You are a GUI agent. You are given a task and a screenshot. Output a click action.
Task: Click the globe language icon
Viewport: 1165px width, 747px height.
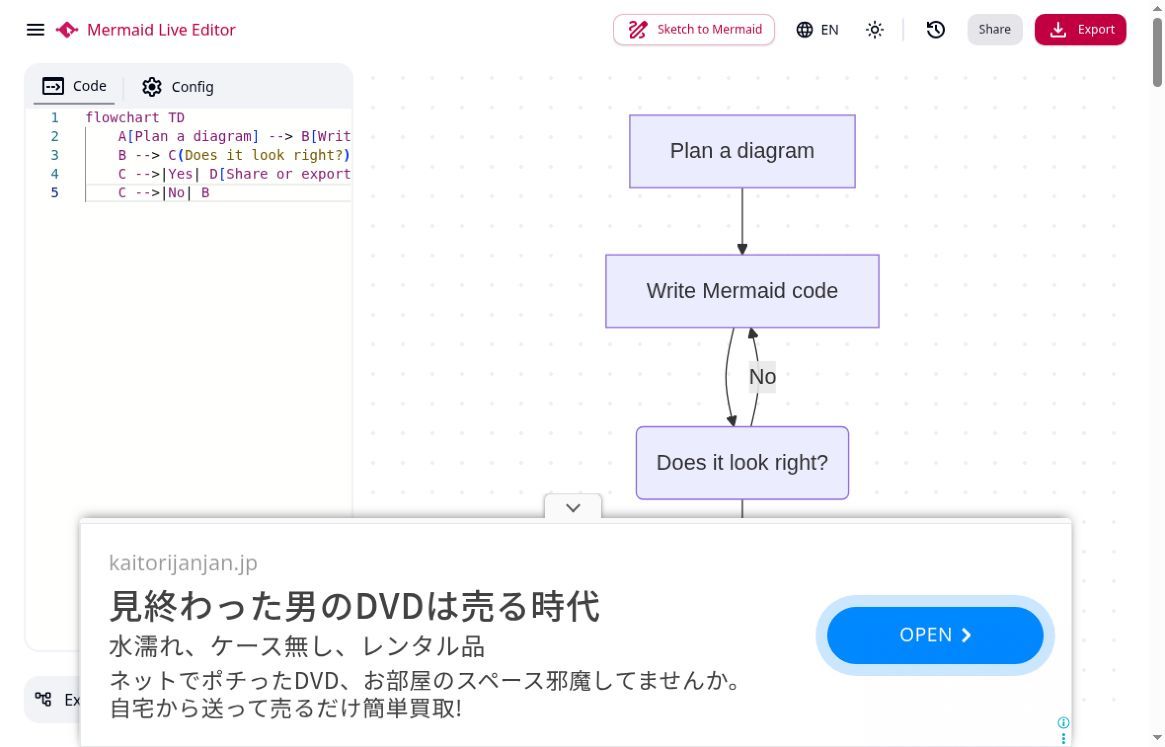coord(805,30)
